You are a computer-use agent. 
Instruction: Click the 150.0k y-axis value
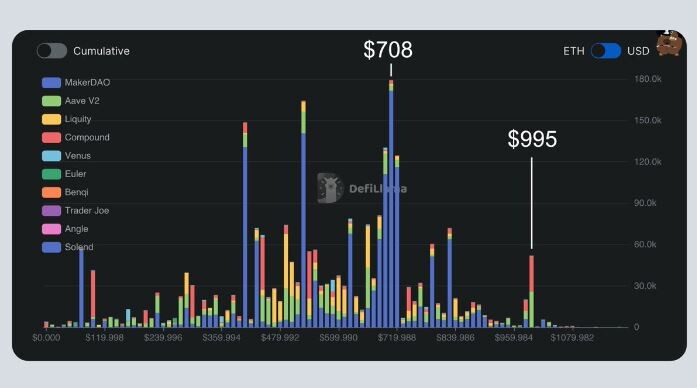click(648, 120)
